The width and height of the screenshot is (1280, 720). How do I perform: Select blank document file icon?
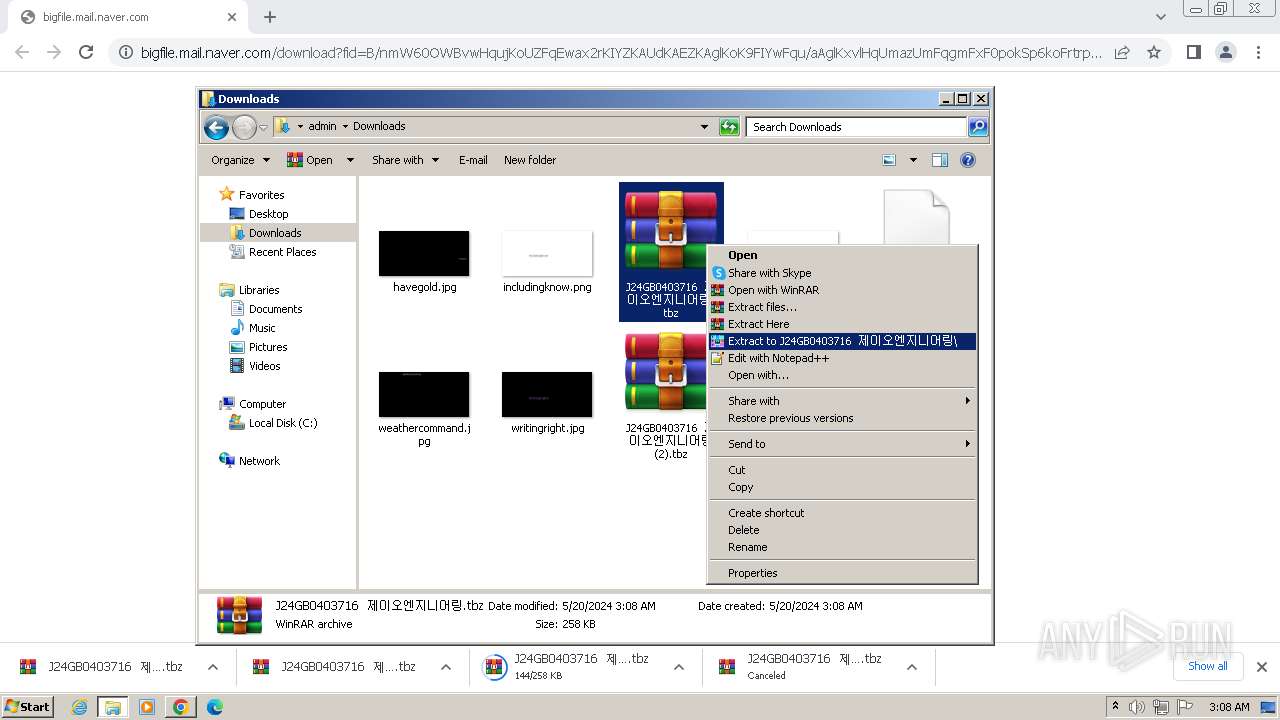coord(916,216)
